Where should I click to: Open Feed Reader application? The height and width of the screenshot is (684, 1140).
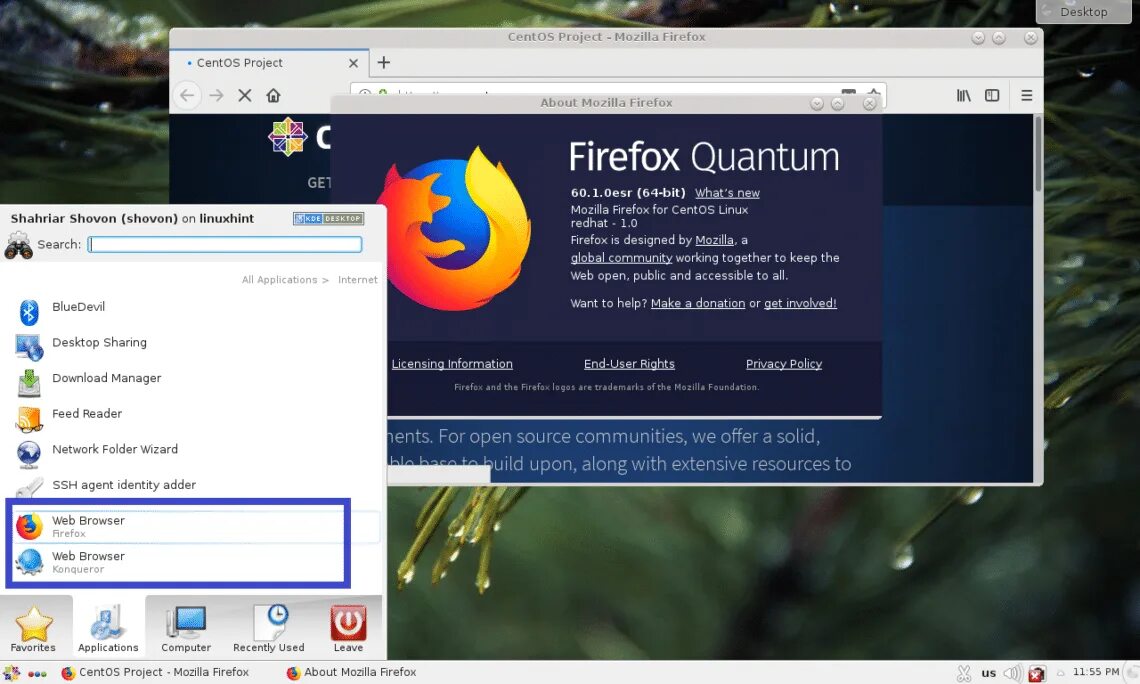tap(195, 419)
